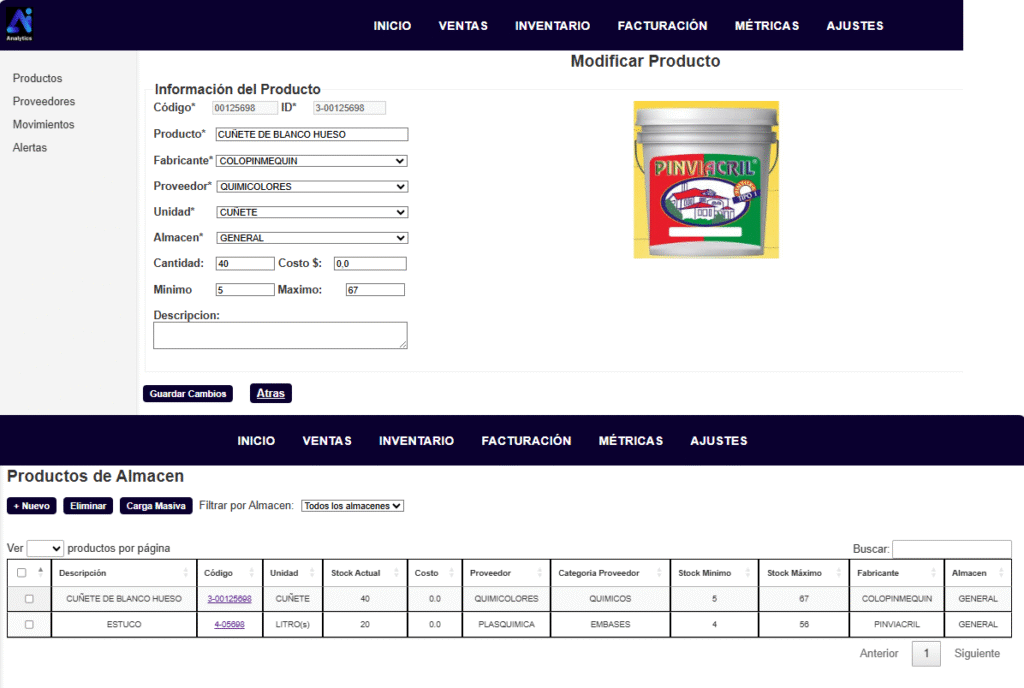Select the ESTUCO row checkbox
Image resolution: width=1024 pixels, height=688 pixels.
tap(29, 624)
